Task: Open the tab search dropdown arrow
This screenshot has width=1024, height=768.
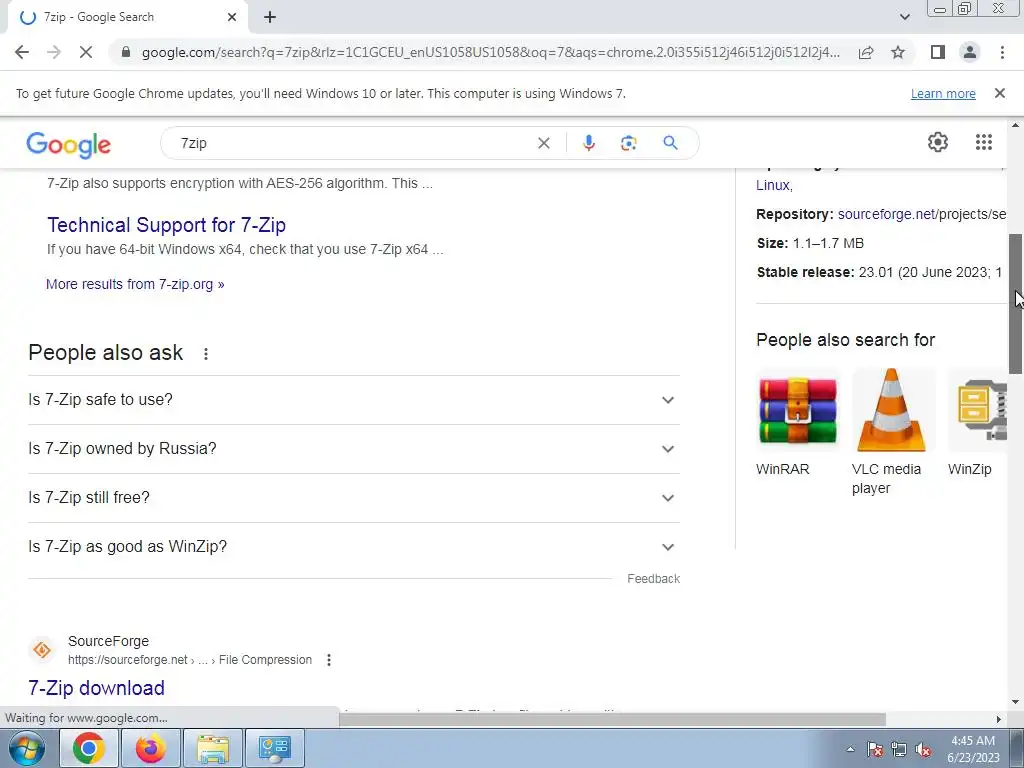Action: tap(904, 18)
